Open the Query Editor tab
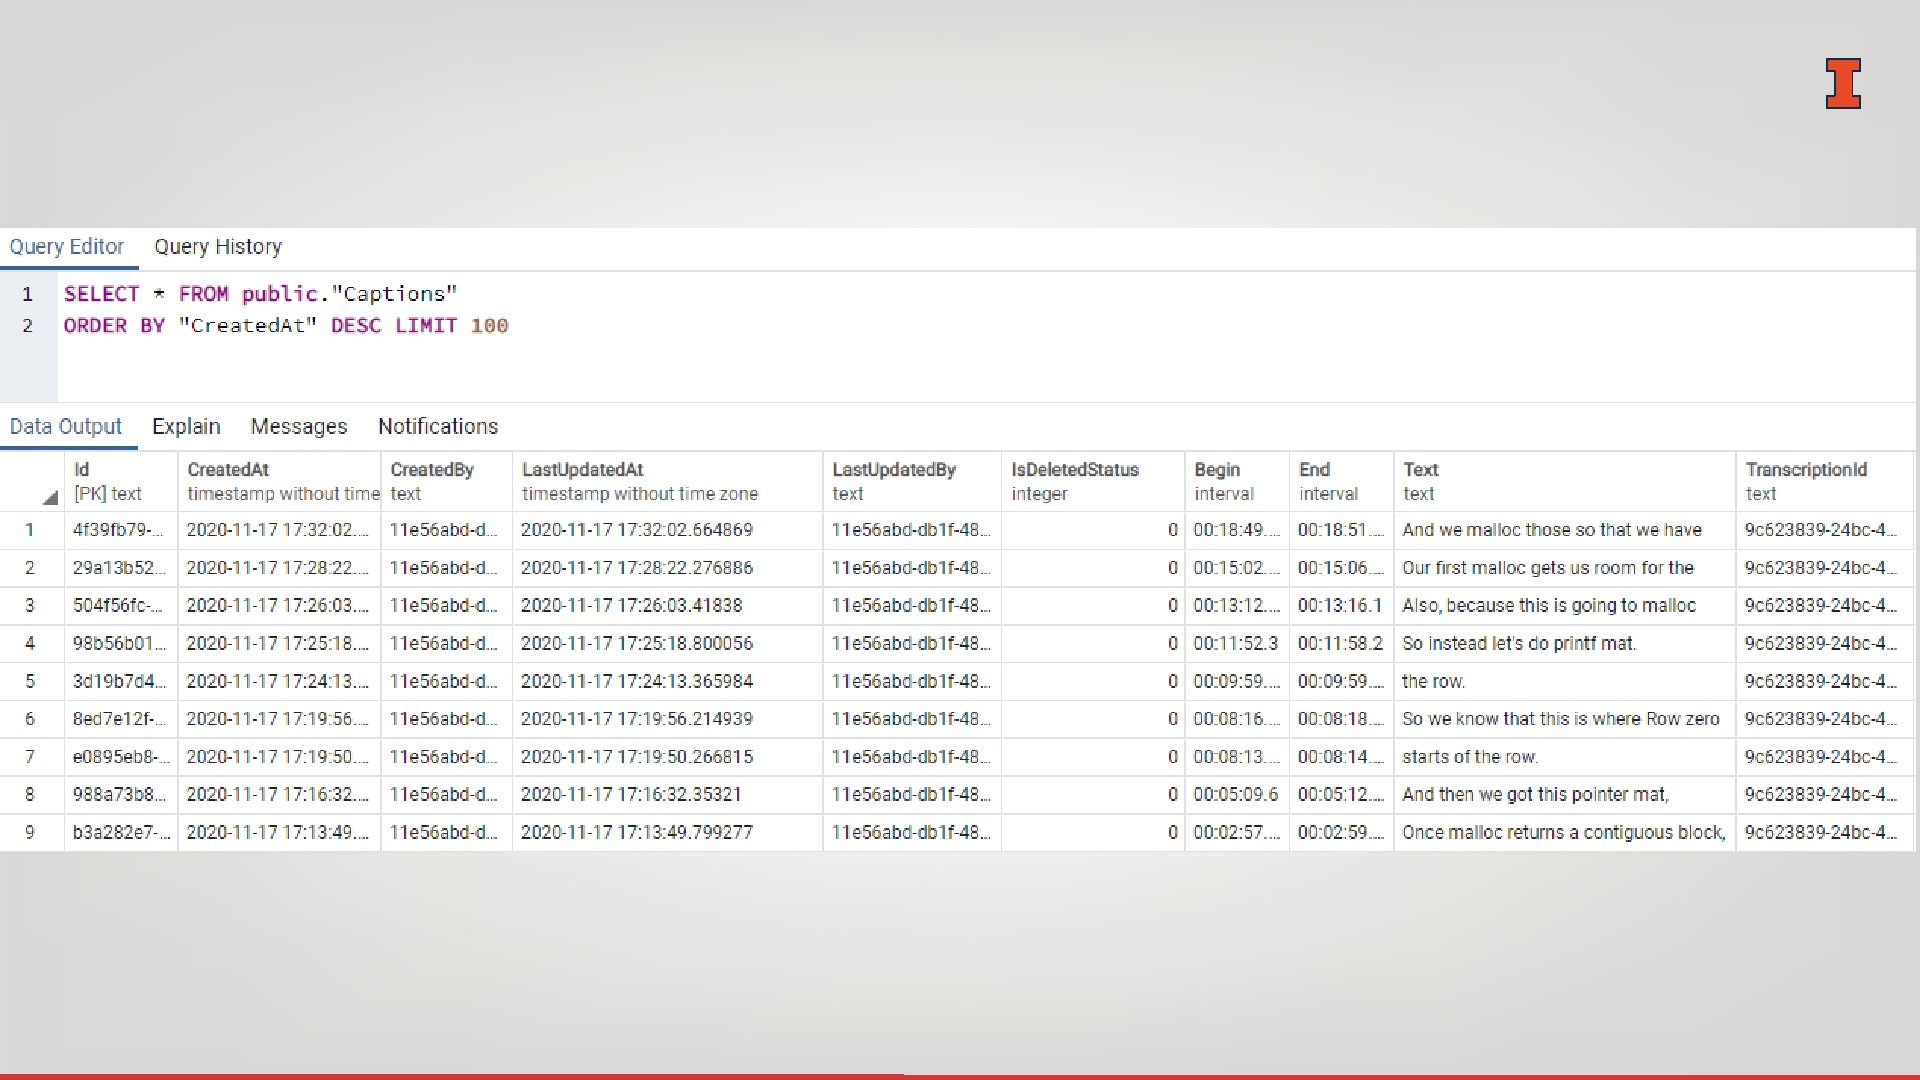The height and width of the screenshot is (1080, 1920). 66,247
